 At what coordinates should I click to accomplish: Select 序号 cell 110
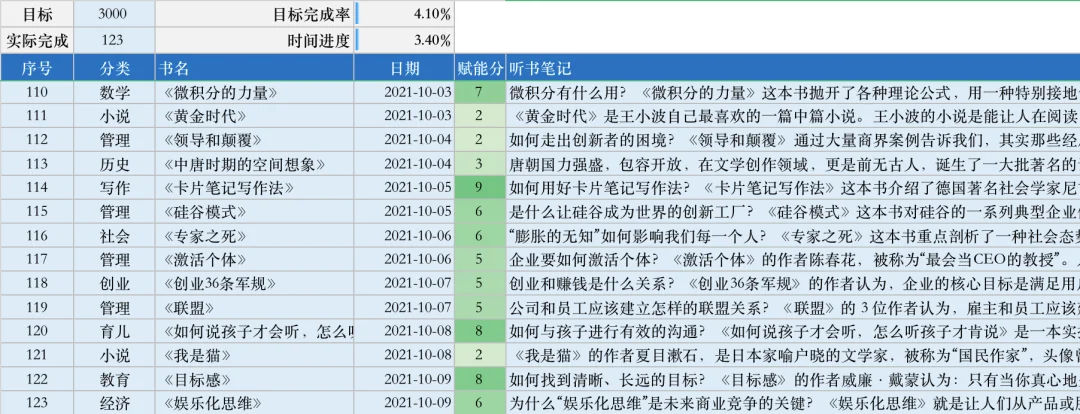click(x=37, y=92)
